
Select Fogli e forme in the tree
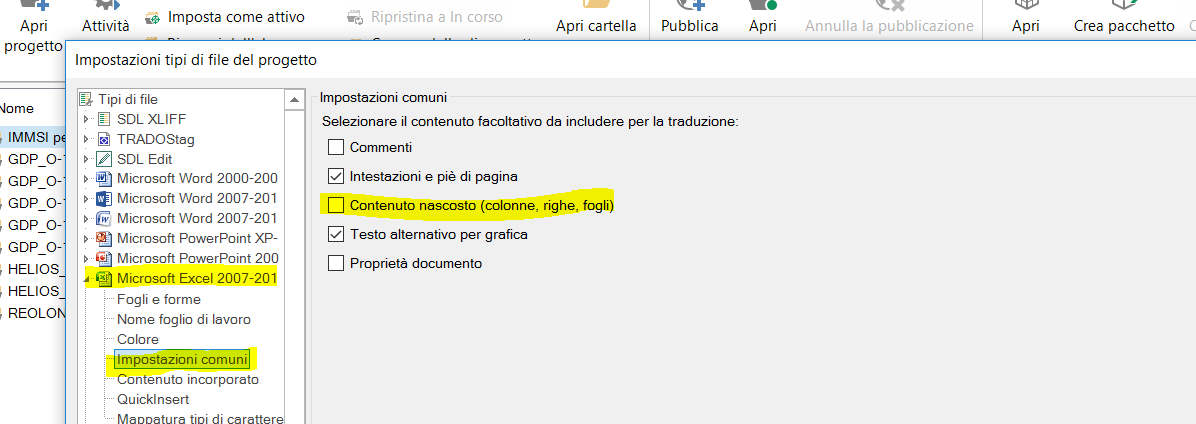(159, 299)
